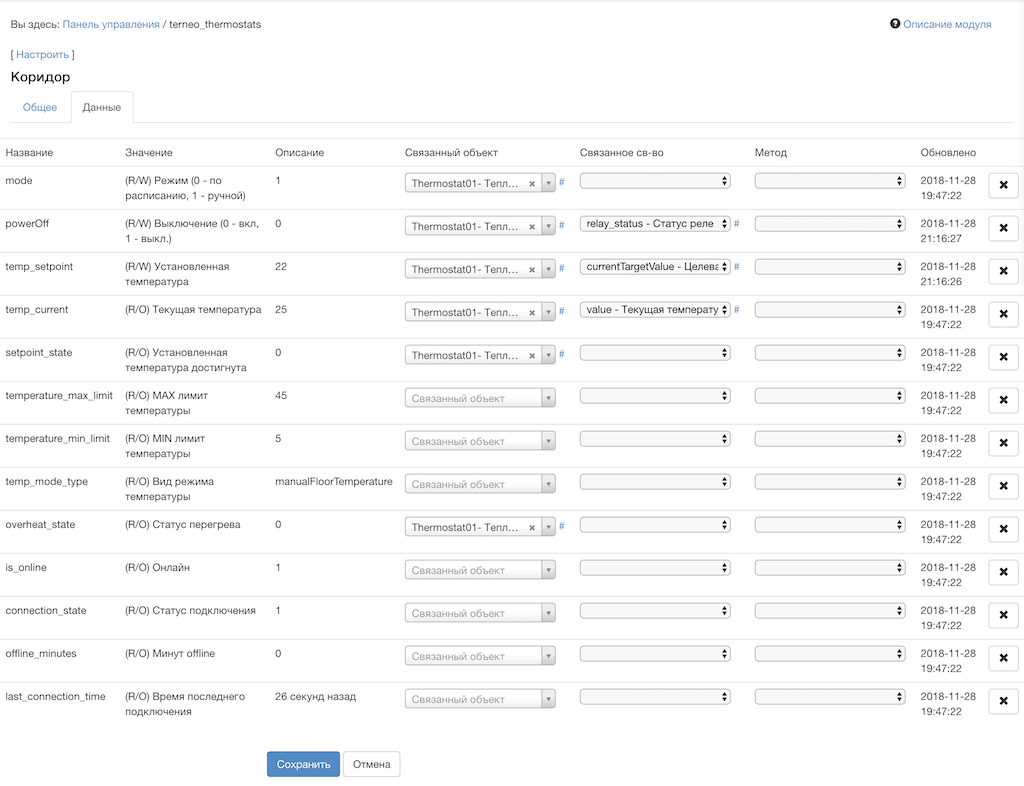This screenshot has width=1024, height=786.
Task: Open method dropdown in powerOff row
Action: click(829, 224)
